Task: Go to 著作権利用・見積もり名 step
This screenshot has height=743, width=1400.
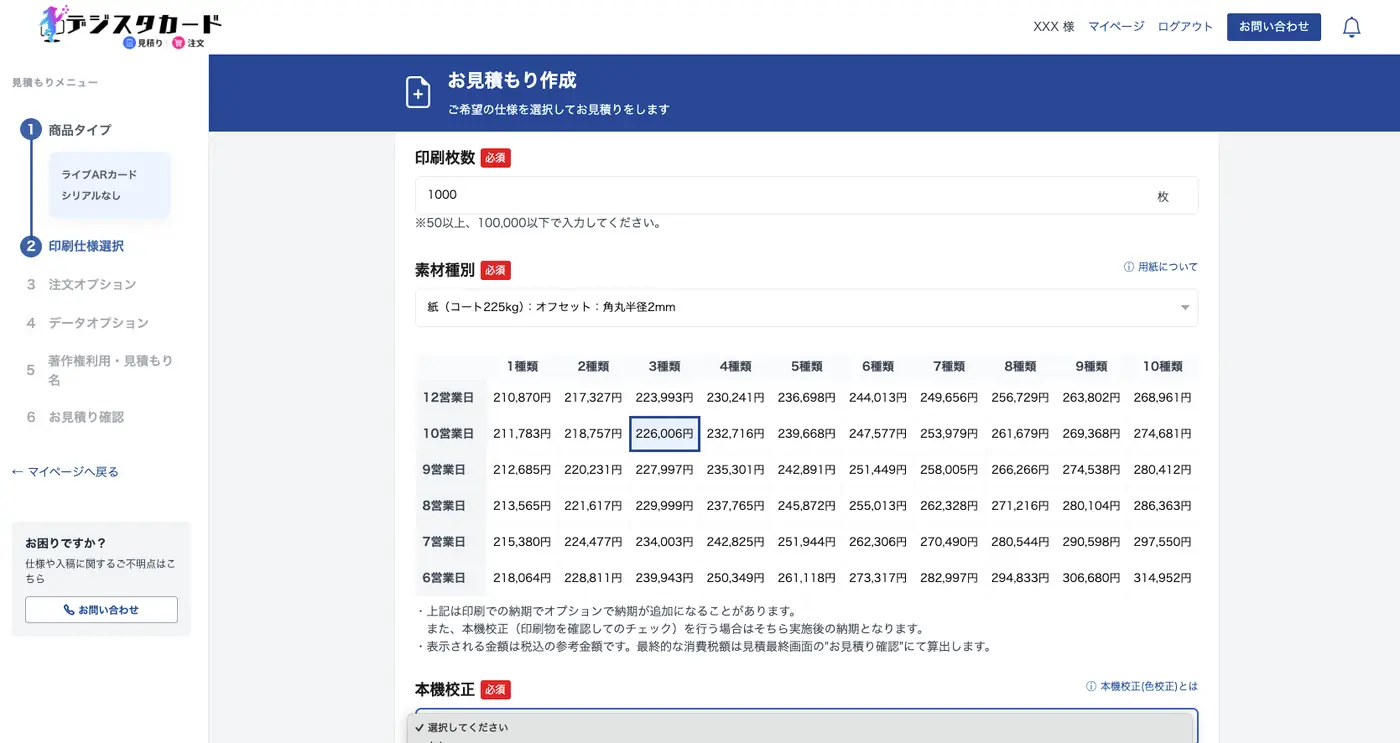Action: [x=110, y=370]
